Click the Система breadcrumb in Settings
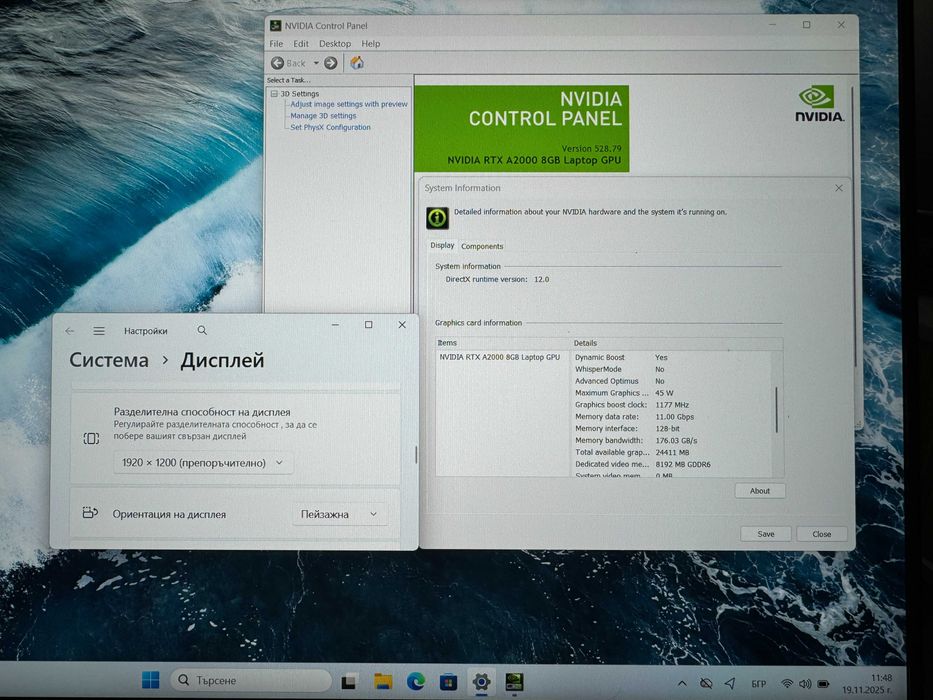 pos(109,360)
